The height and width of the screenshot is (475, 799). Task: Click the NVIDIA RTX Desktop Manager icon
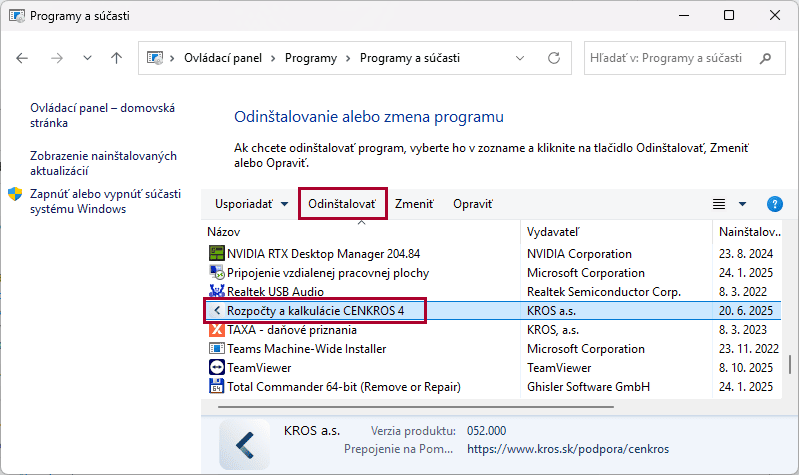[x=216, y=254]
